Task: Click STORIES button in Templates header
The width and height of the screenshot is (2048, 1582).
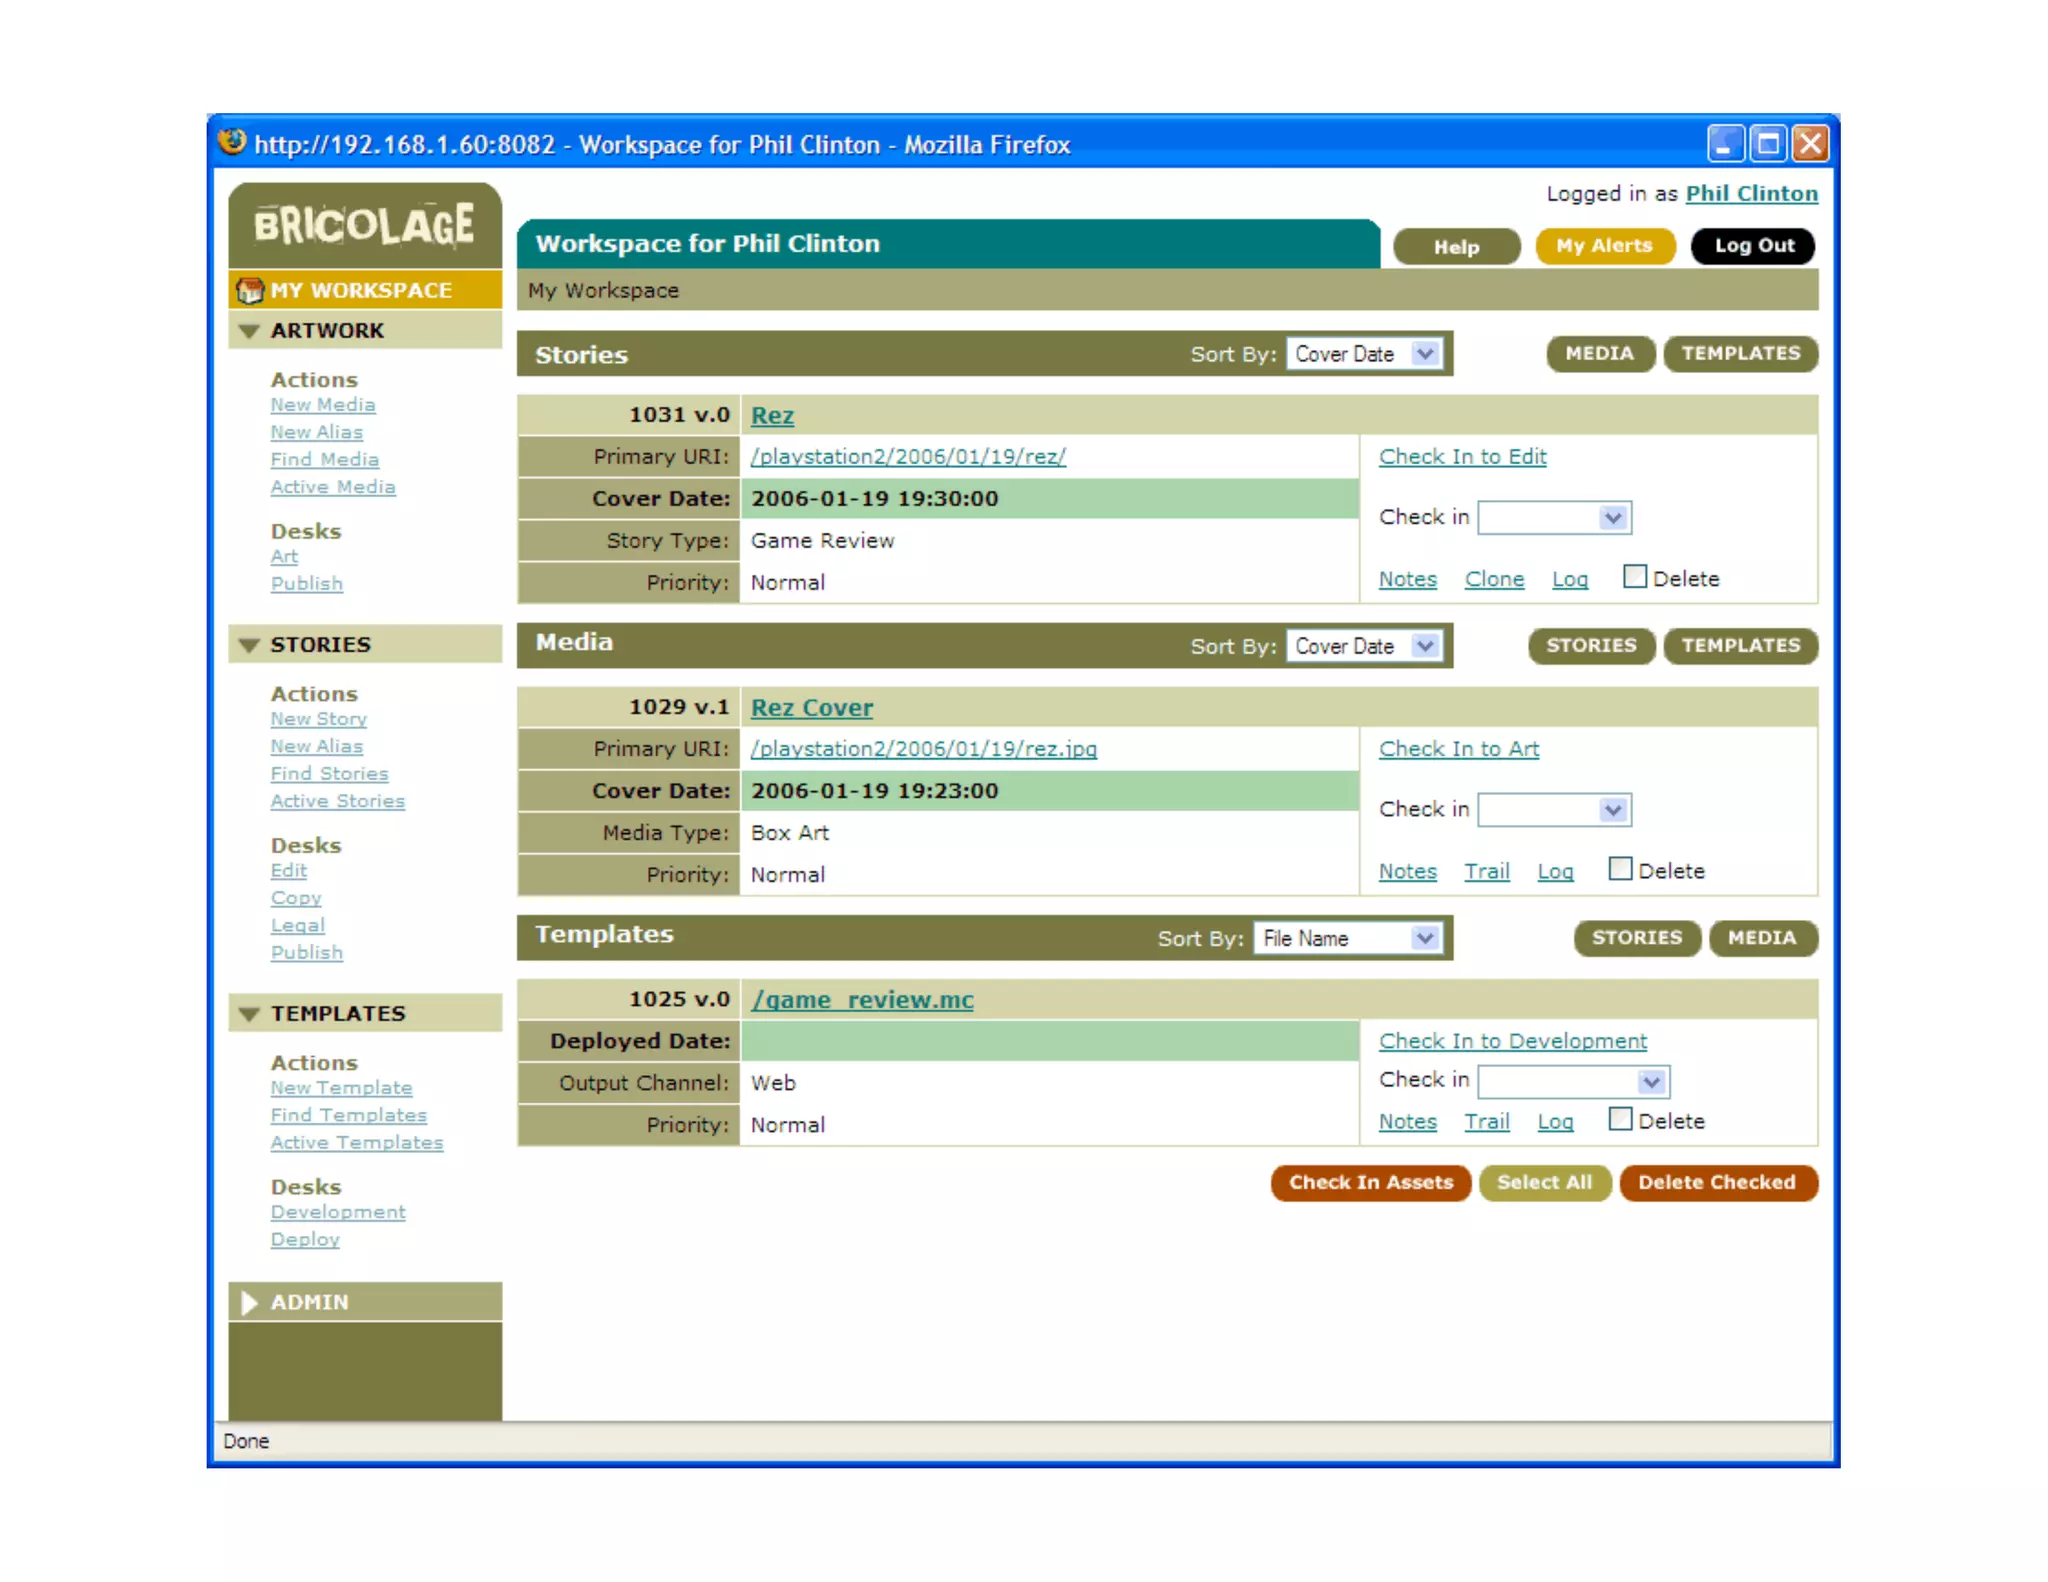Action: pyautogui.click(x=1636, y=938)
